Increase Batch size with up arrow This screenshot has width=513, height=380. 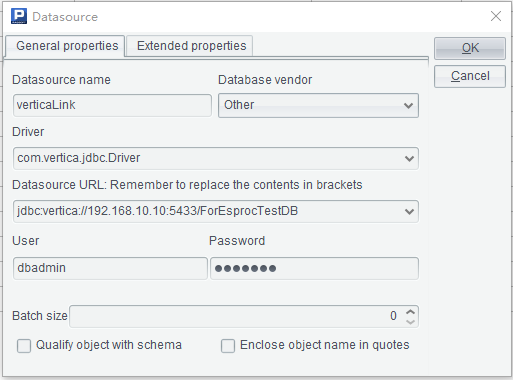411,312
